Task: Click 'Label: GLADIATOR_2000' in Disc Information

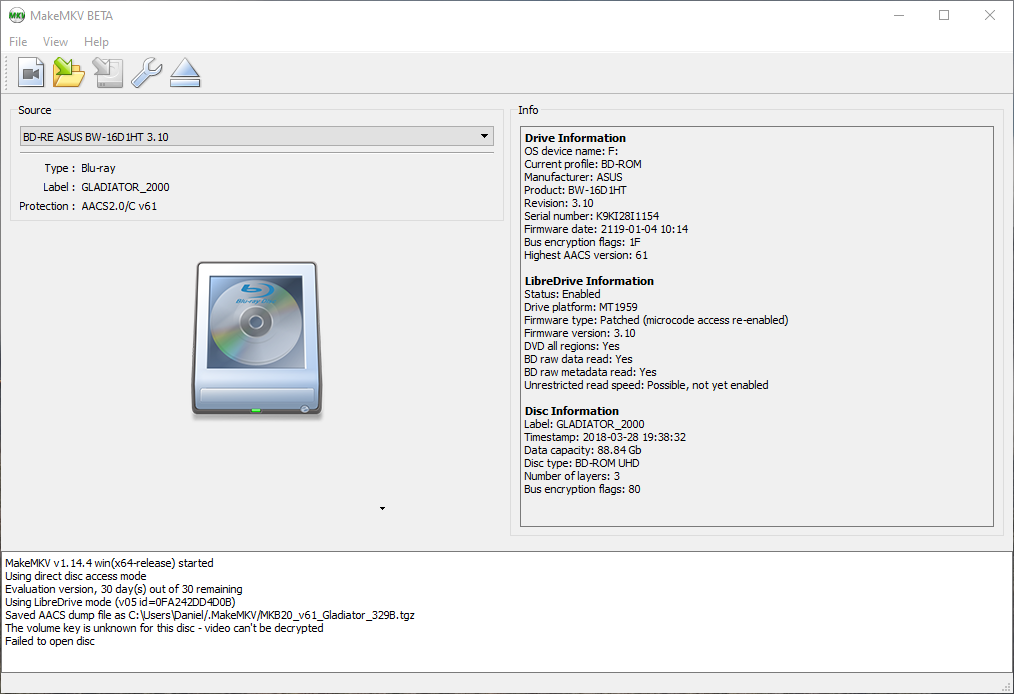Action: (x=584, y=424)
